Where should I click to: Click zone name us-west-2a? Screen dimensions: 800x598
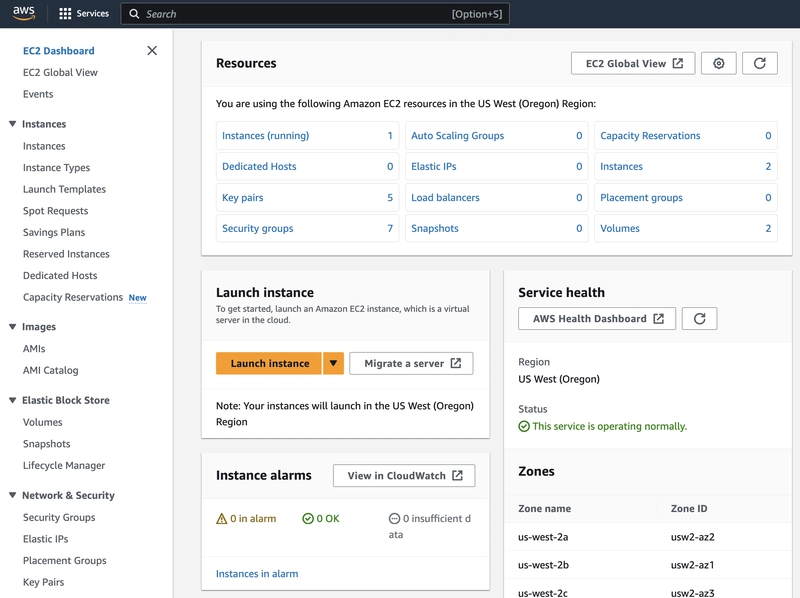[543, 537]
